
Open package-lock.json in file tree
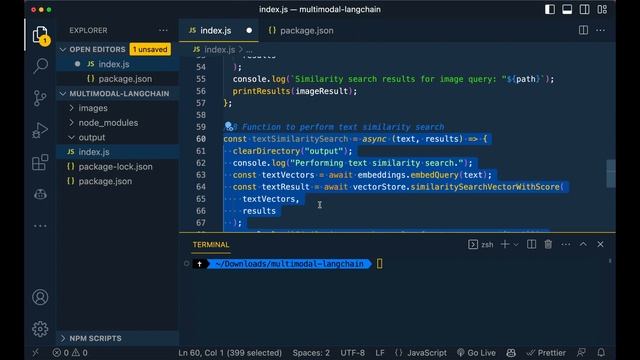tap(117, 167)
